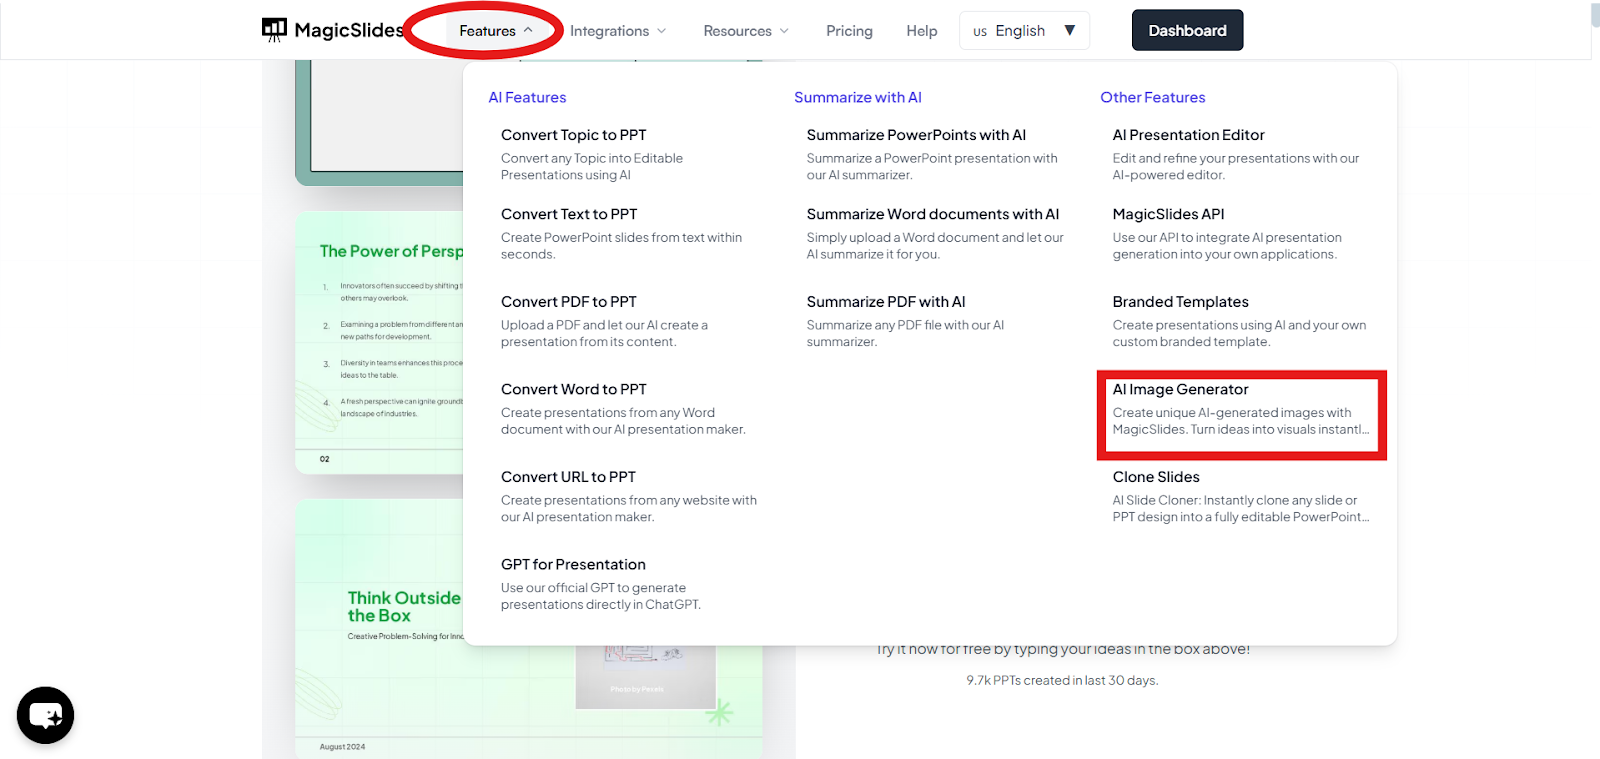Expand the Integrations dropdown
This screenshot has width=1600, height=759.
point(618,31)
